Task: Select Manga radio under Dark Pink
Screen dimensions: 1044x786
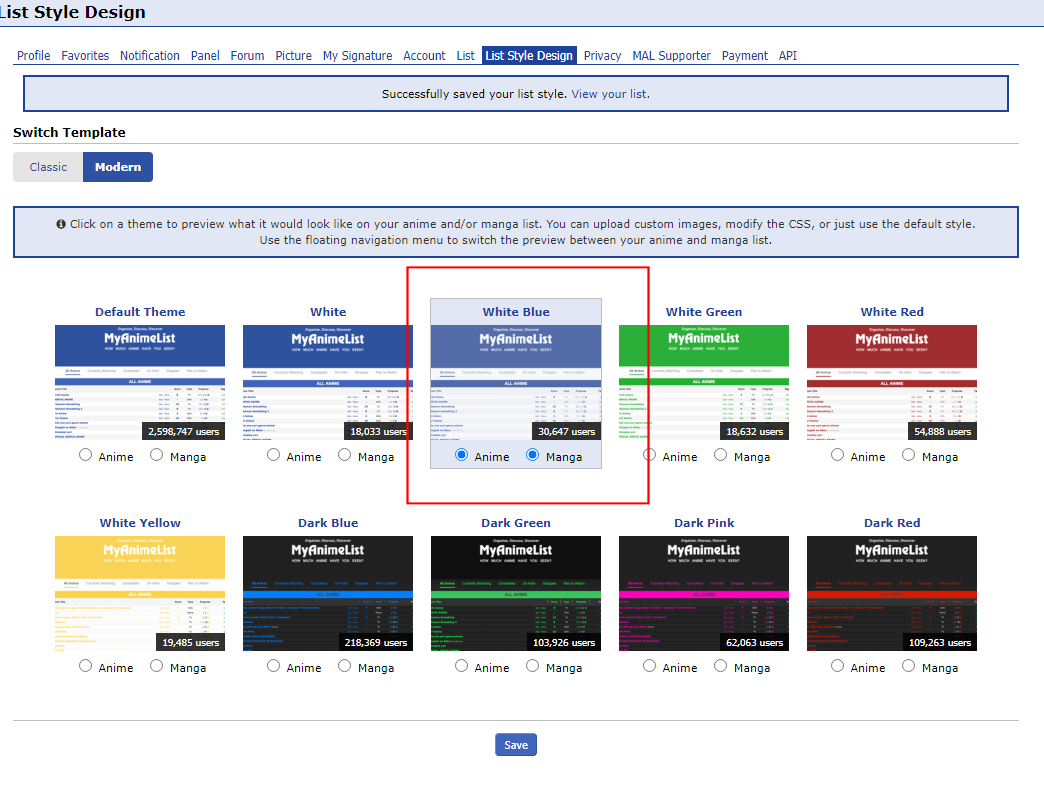Action: tap(721, 666)
